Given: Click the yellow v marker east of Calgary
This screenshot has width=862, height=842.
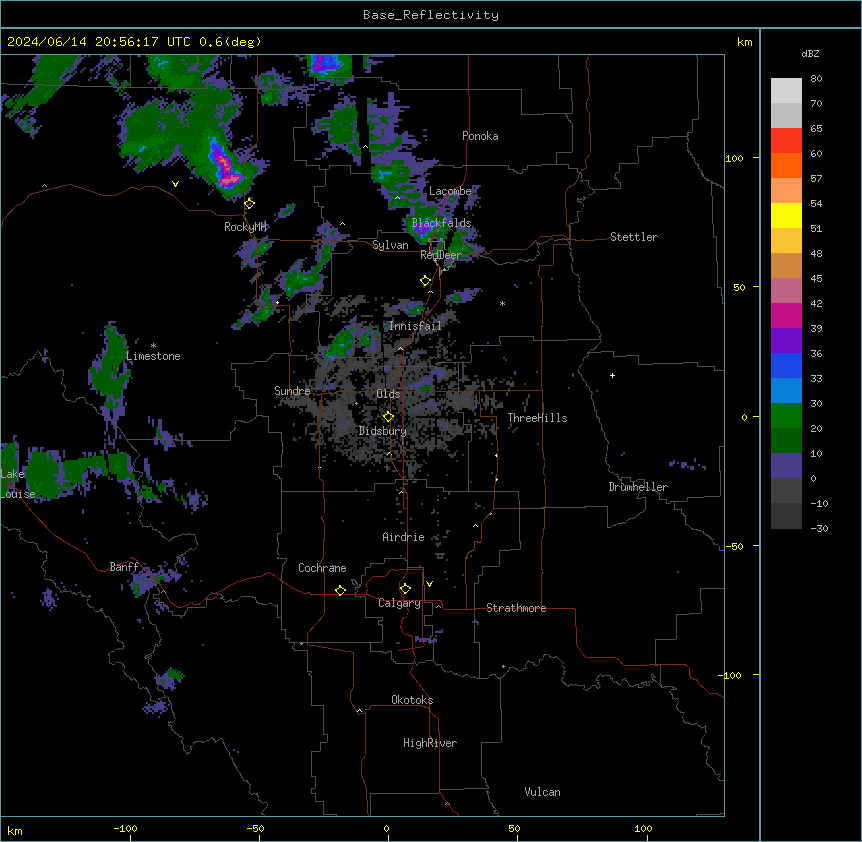Looking at the screenshot, I should 429,584.
